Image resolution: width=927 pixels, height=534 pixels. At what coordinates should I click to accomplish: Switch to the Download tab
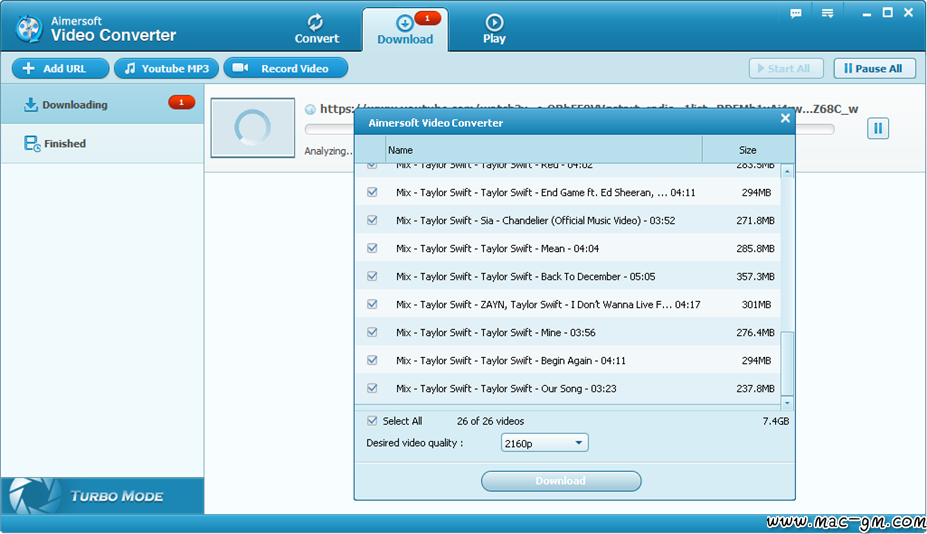(x=405, y=30)
